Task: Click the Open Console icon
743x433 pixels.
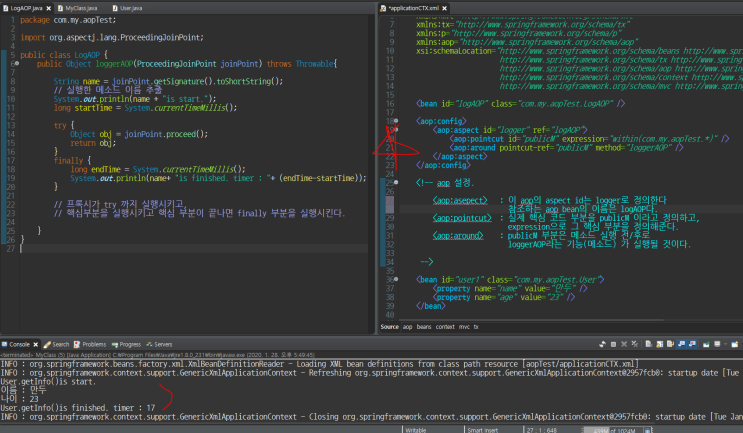Action: point(734,344)
